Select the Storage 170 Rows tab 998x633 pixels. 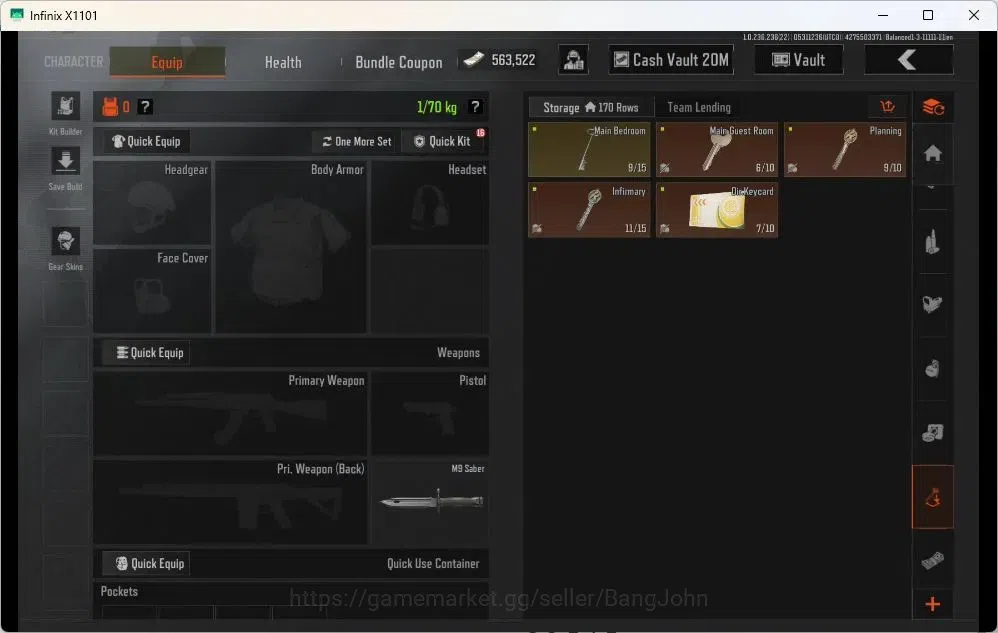pyautogui.click(x=591, y=108)
